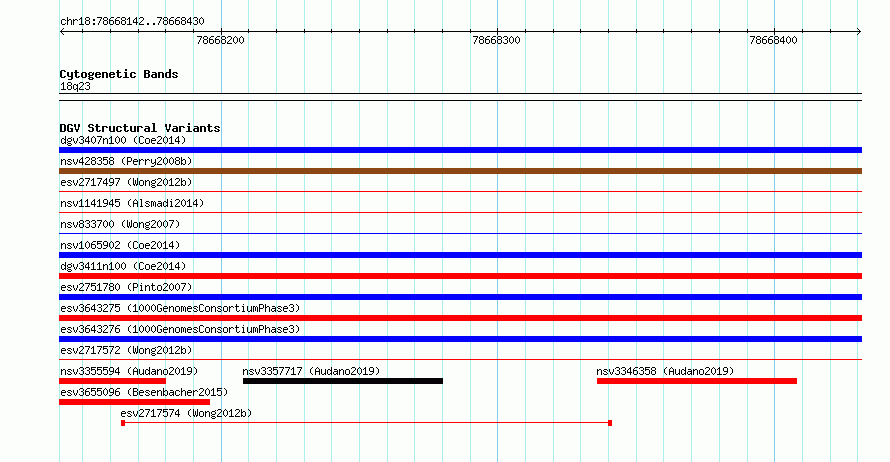Select the thin esv2717574 variant line
890x462 pixels.
coord(367,423)
